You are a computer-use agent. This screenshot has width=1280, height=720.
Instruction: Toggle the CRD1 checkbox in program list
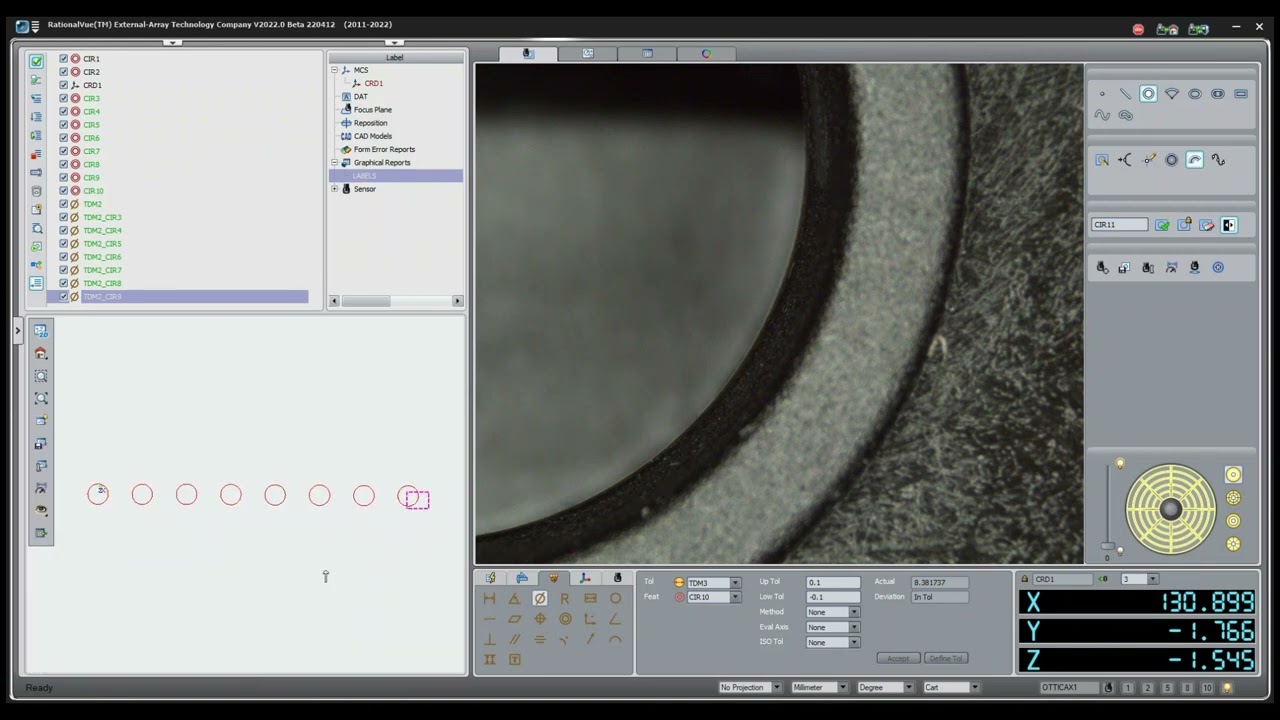pos(64,85)
